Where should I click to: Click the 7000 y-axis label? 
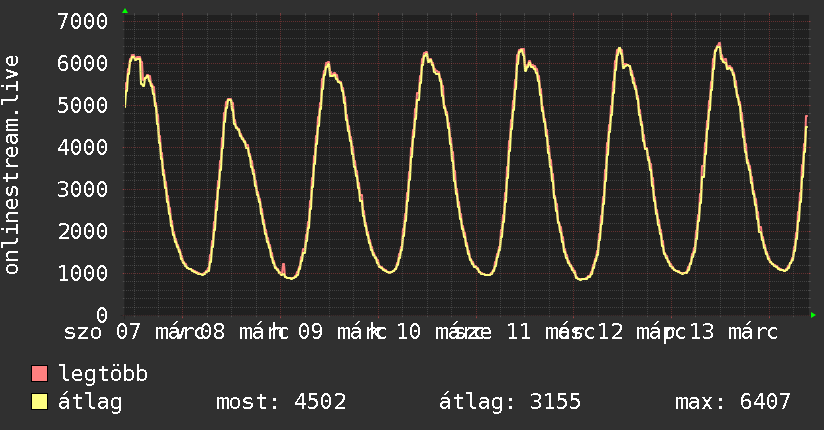coord(83,22)
